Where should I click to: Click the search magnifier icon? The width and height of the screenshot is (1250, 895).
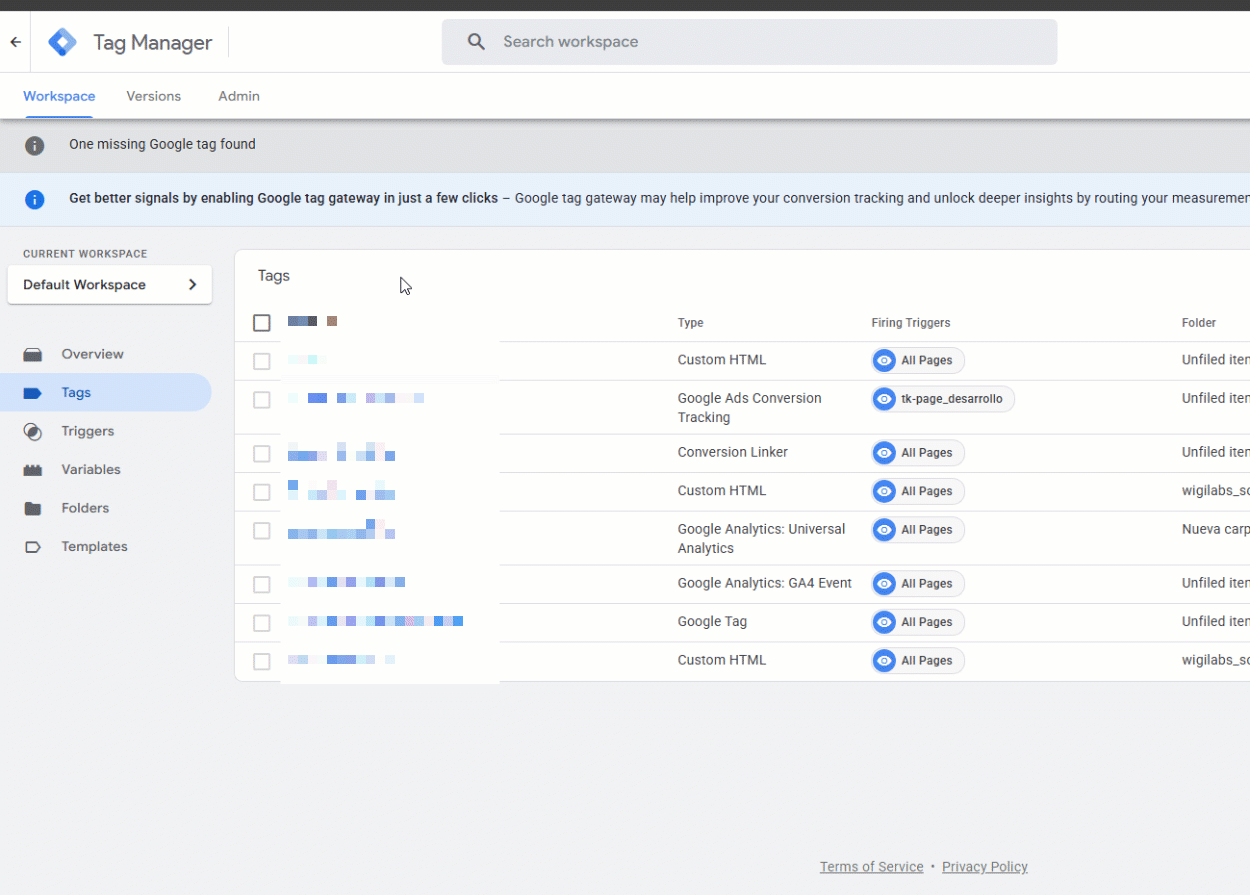[477, 42]
